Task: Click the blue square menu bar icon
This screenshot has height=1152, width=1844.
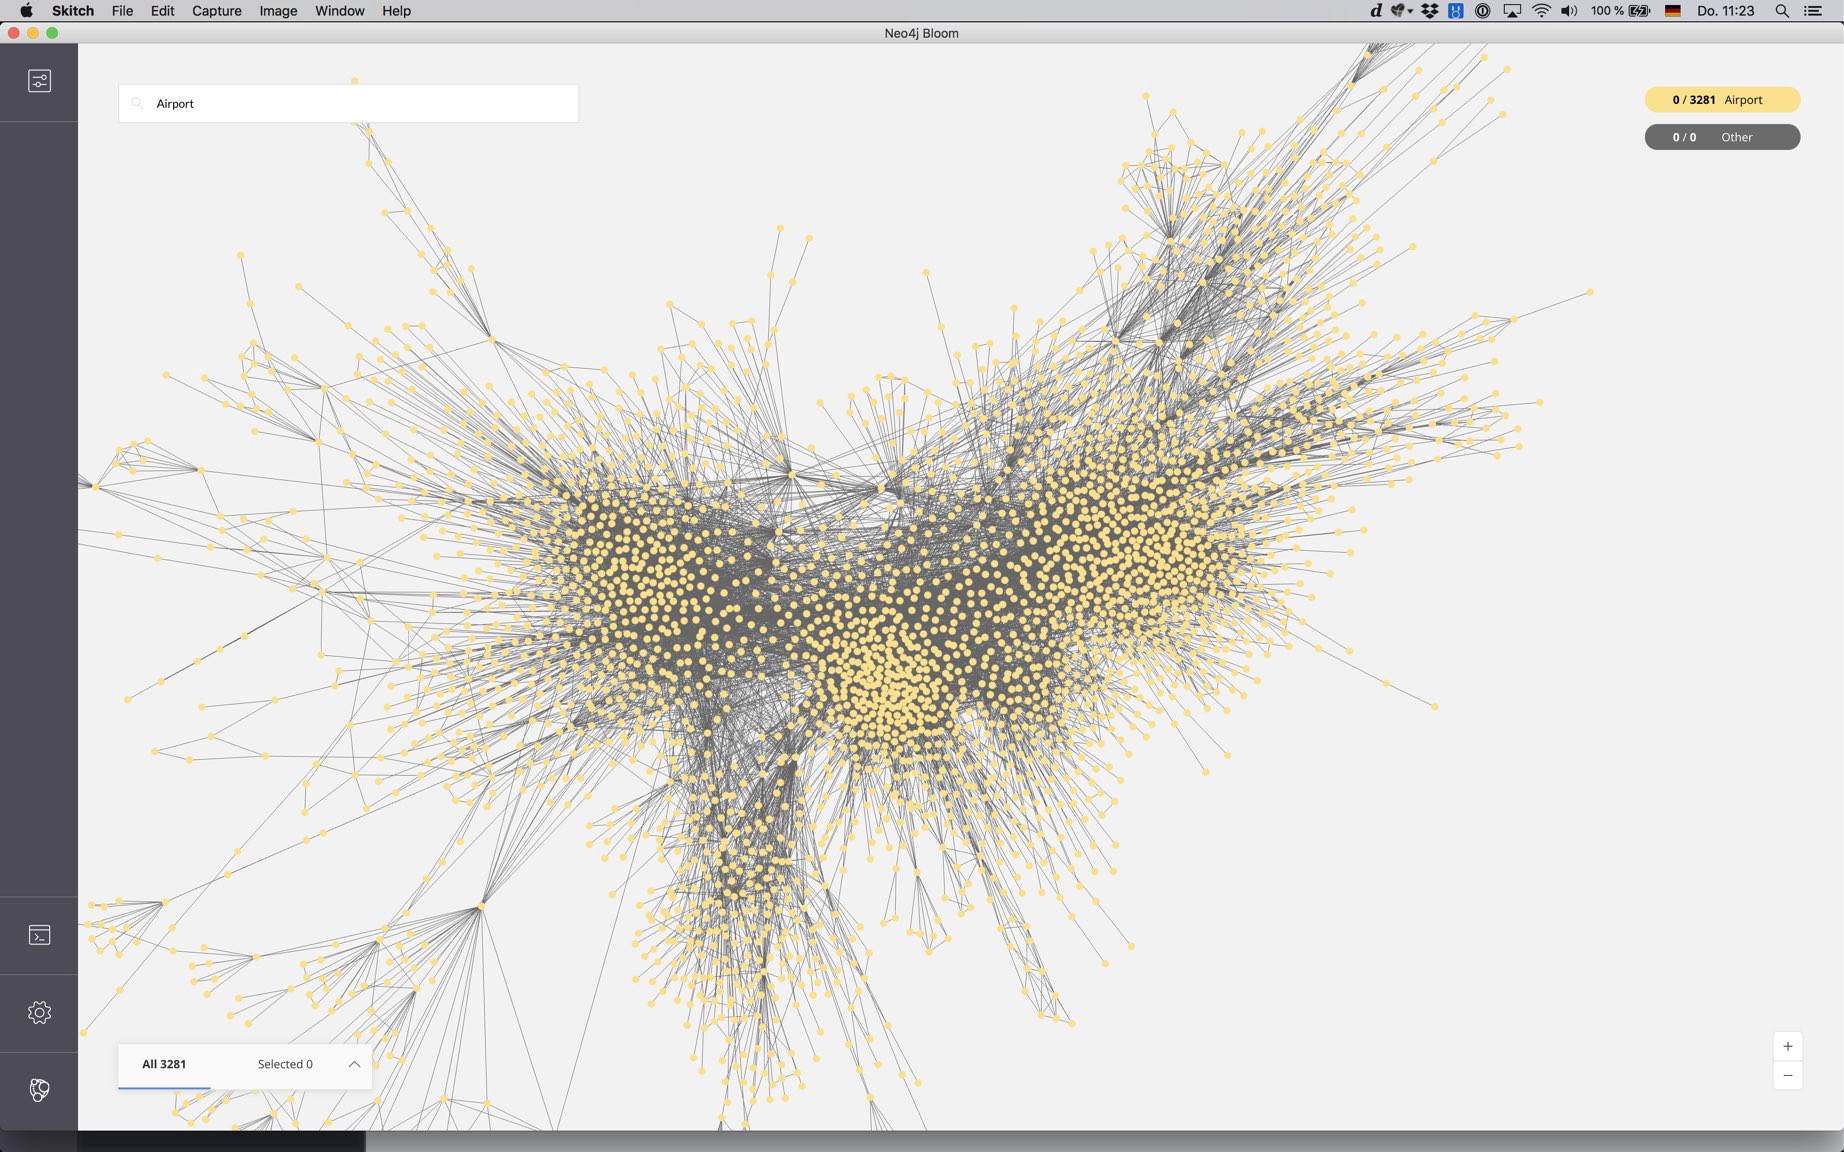Action: 1456,11
